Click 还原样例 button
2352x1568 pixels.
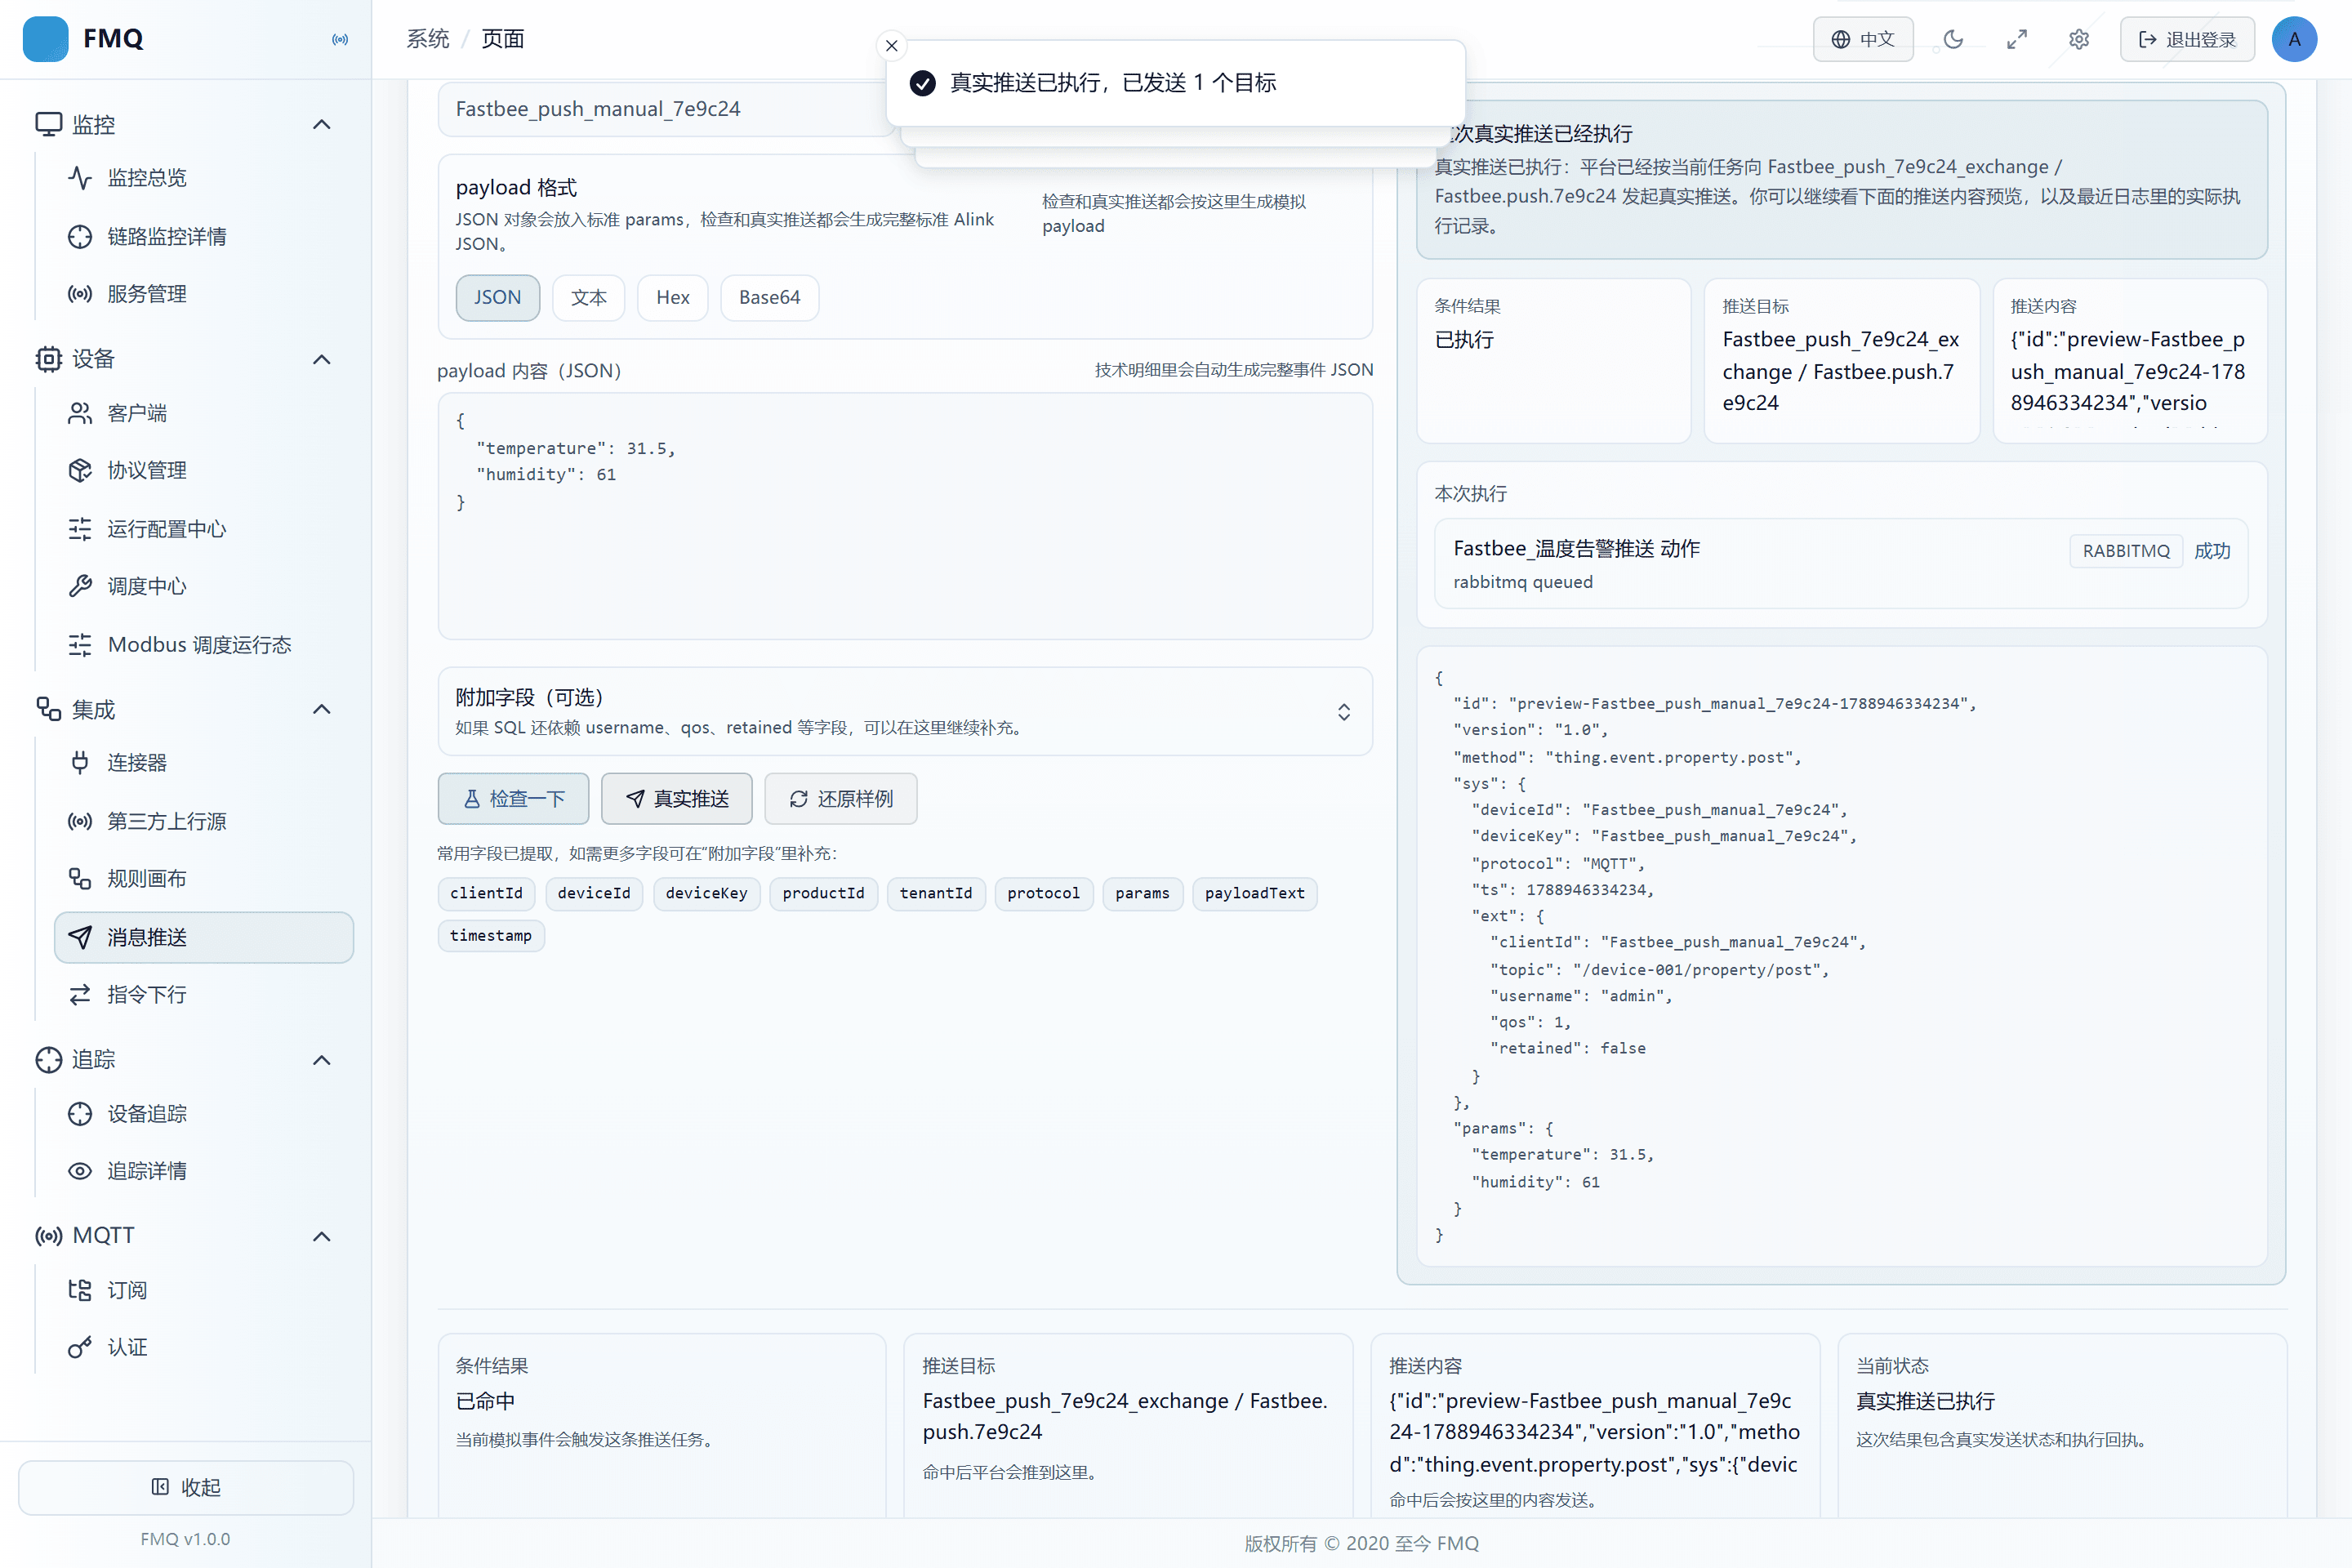coord(840,799)
